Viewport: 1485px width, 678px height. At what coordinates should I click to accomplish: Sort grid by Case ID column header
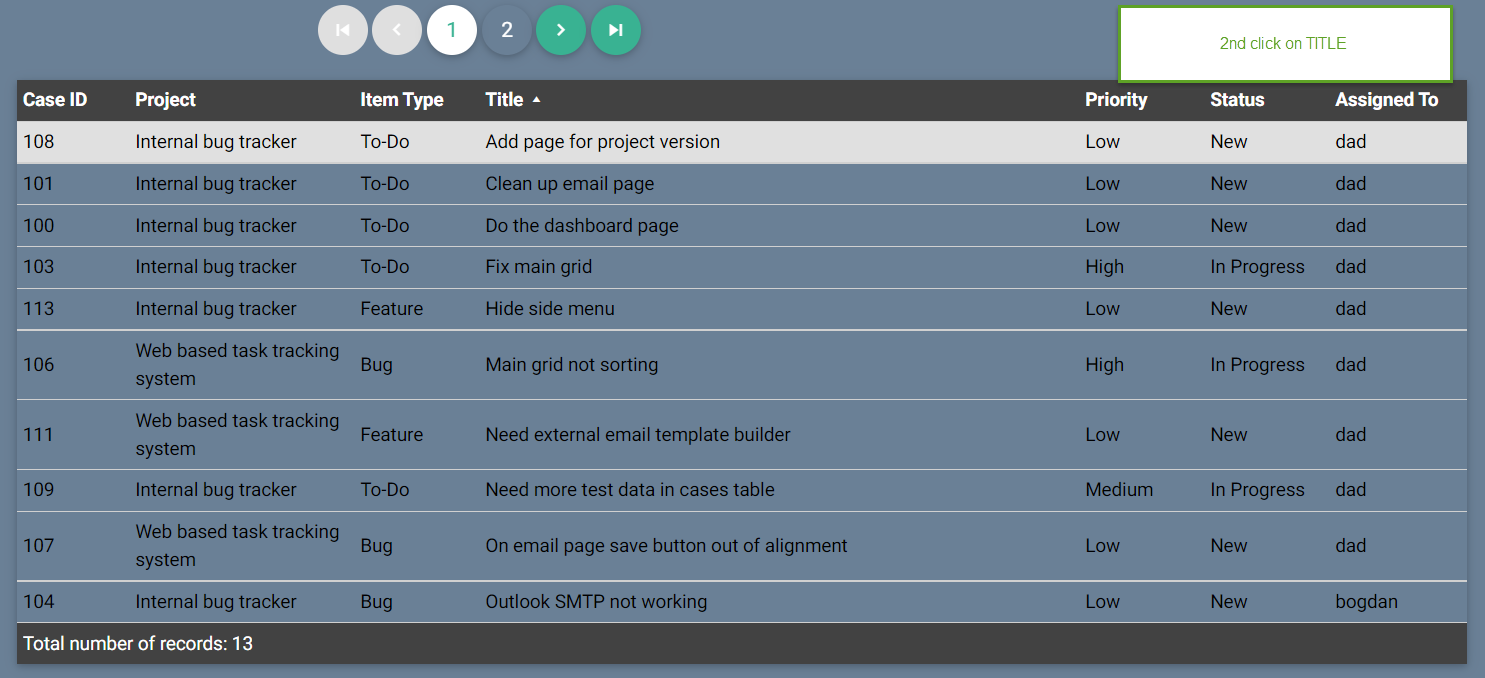click(55, 100)
